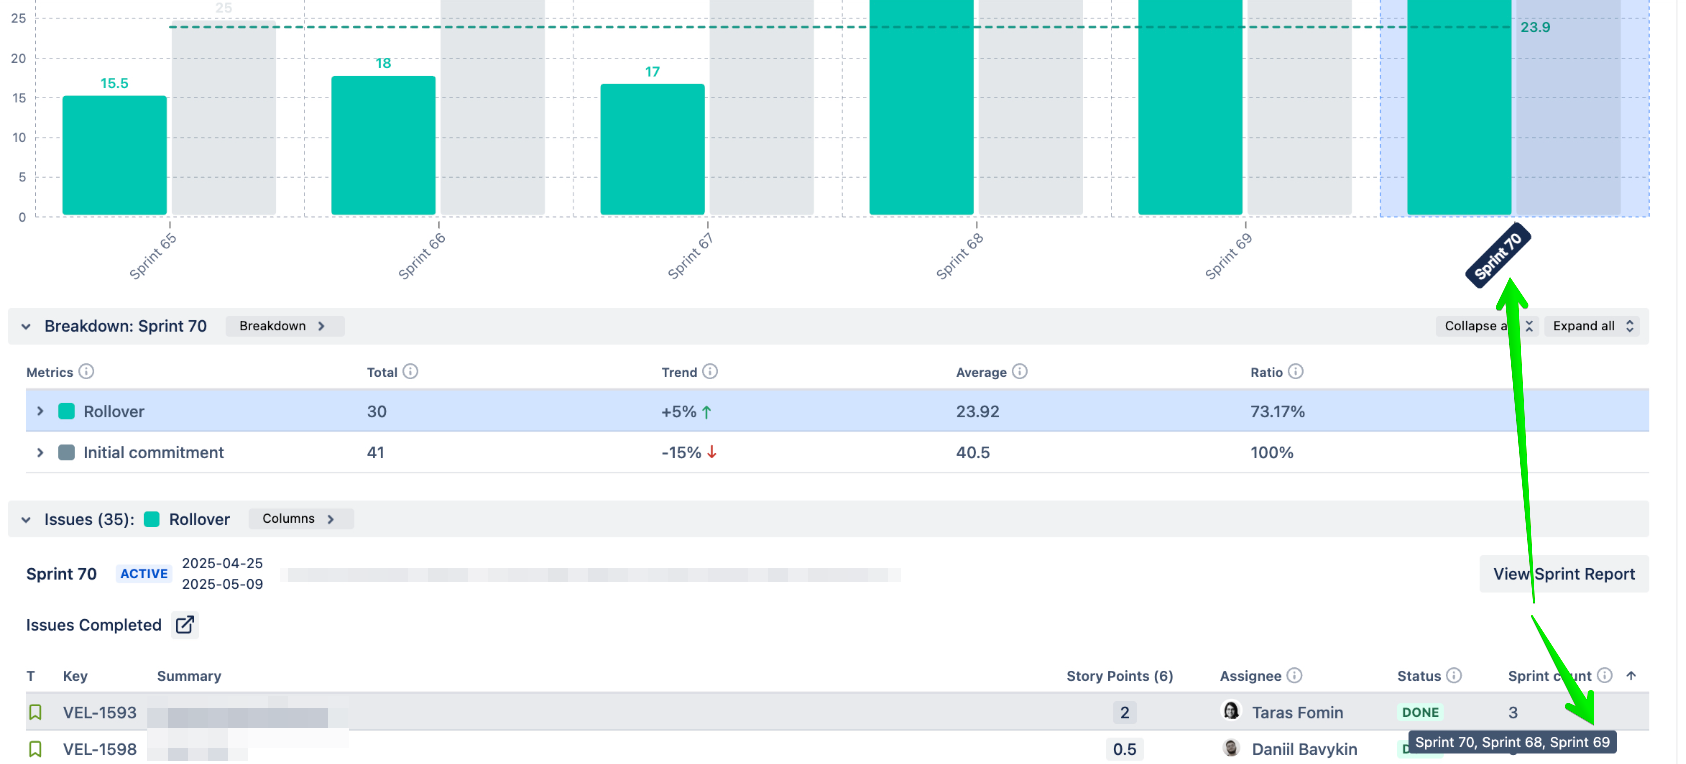The width and height of the screenshot is (1686, 764).
Task: Click the Collapse all button
Action: point(1488,326)
